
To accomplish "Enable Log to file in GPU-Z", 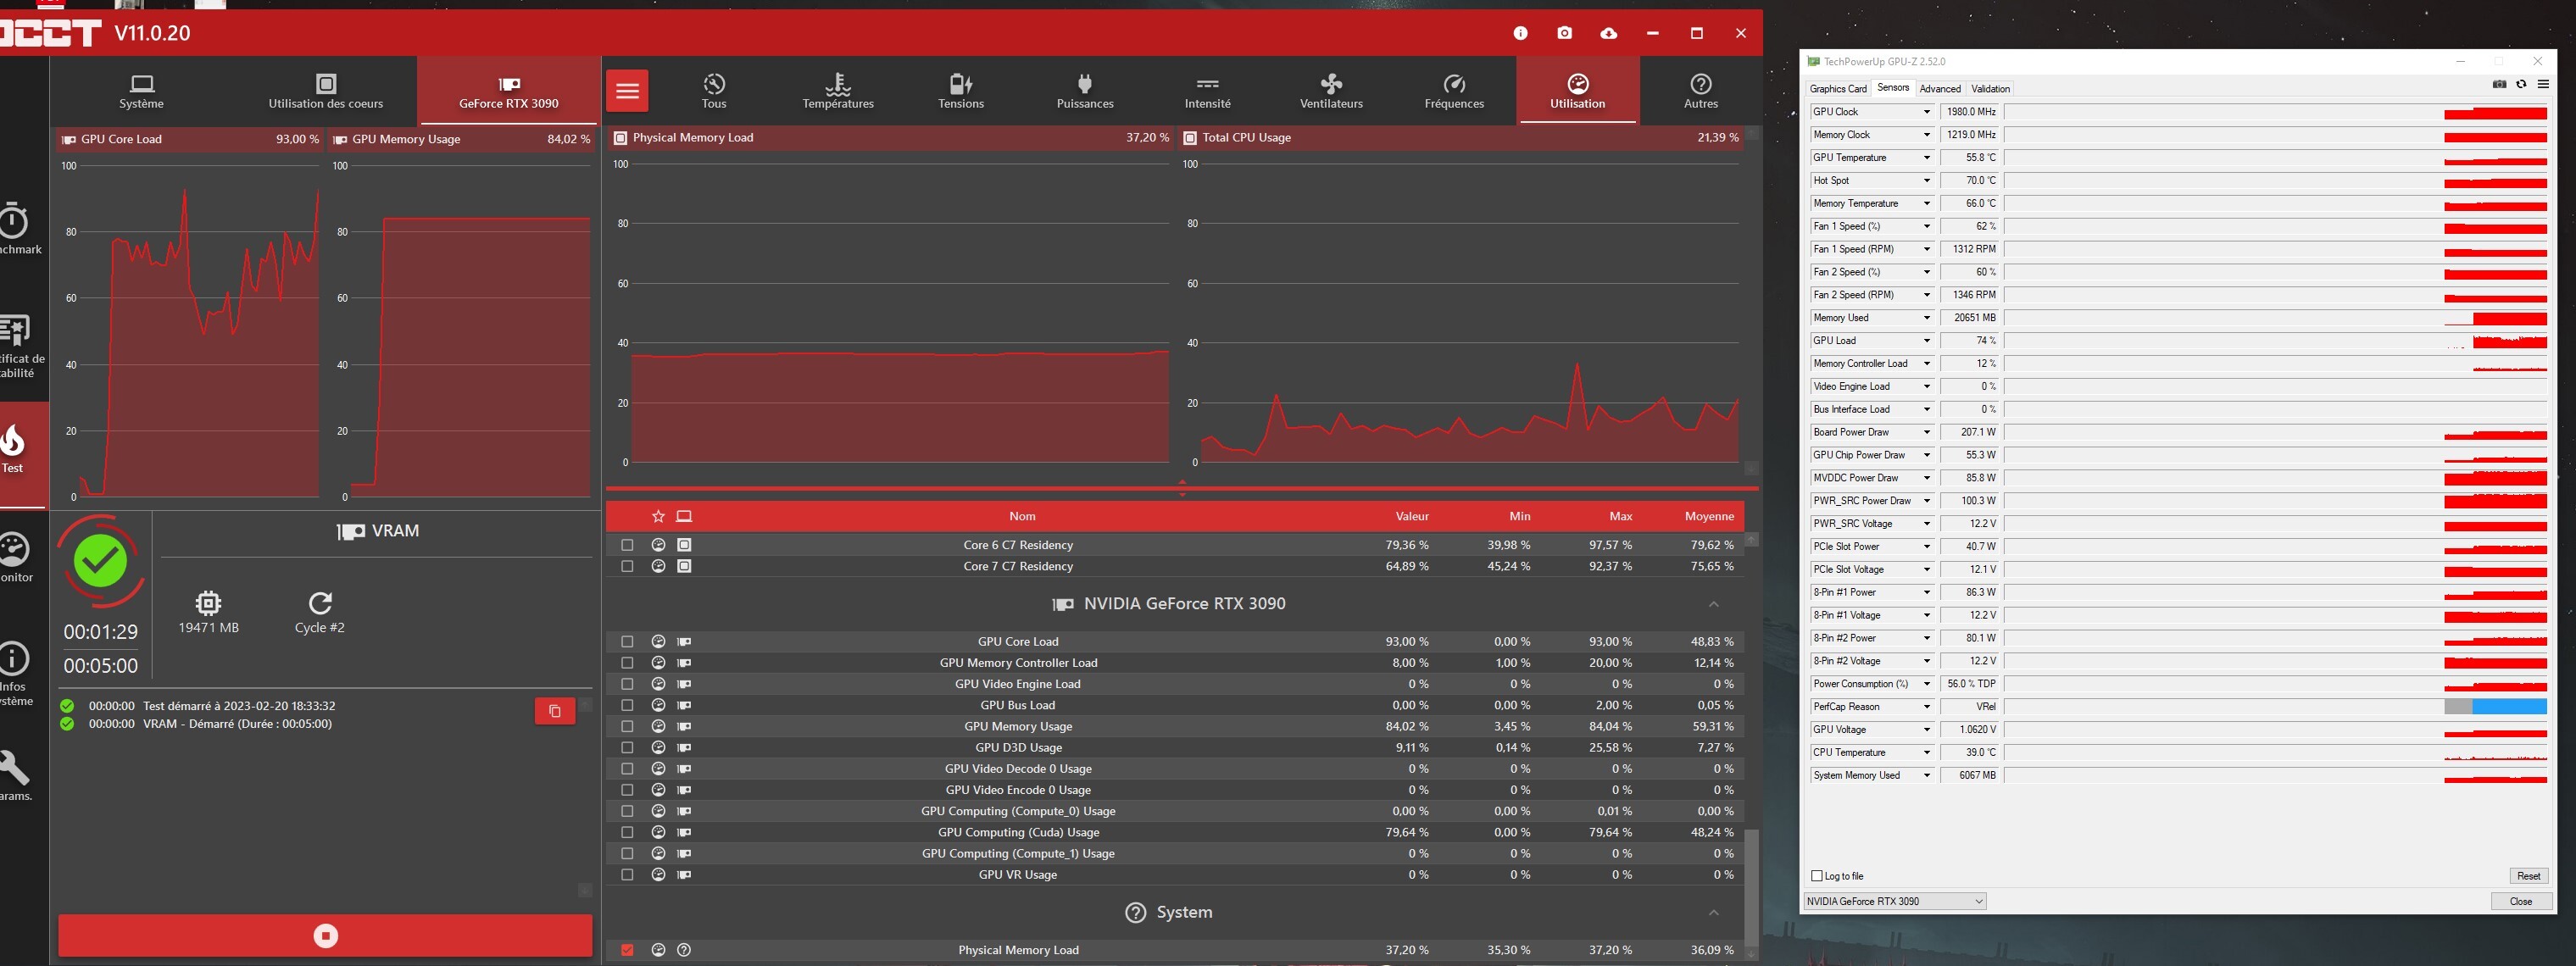I will coord(1817,876).
